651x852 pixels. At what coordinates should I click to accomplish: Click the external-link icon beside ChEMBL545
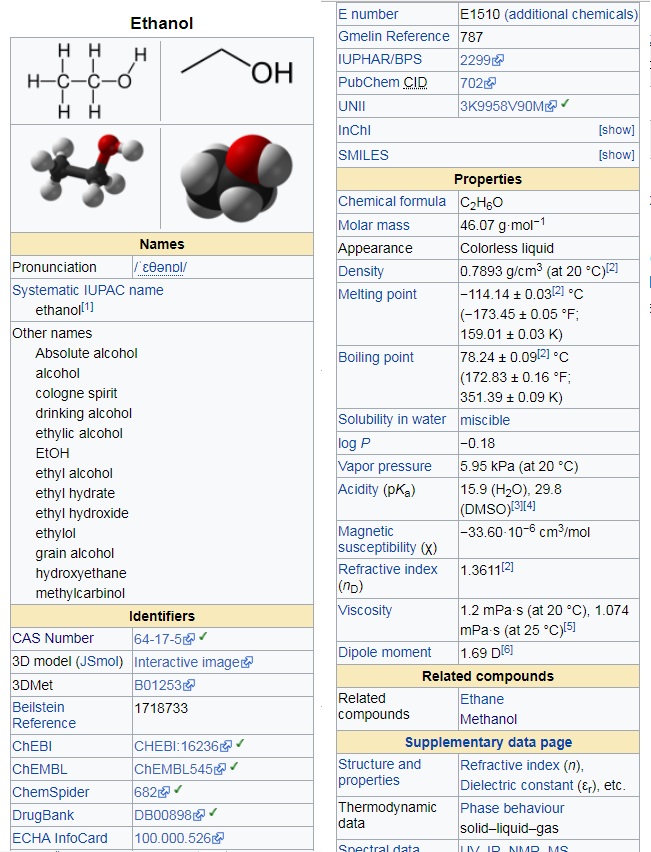point(220,770)
